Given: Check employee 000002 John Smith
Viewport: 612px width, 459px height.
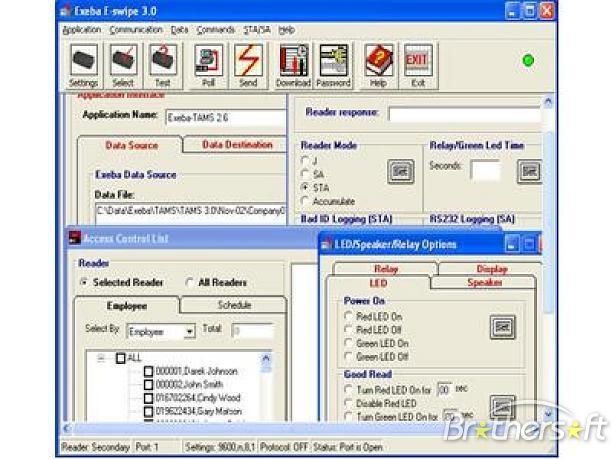Looking at the screenshot, I should 148,385.
